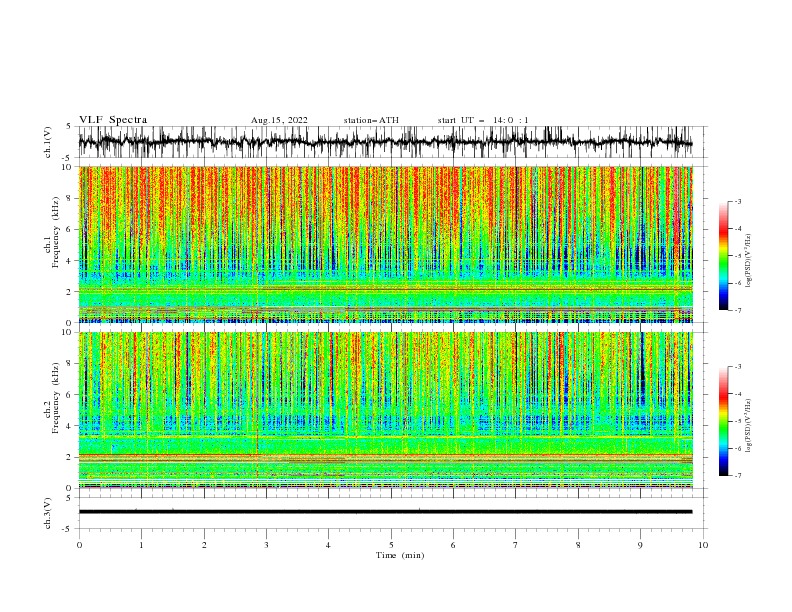Click the 'VLF Spectra' title text
This screenshot has width=792, height=612.
coord(113,120)
